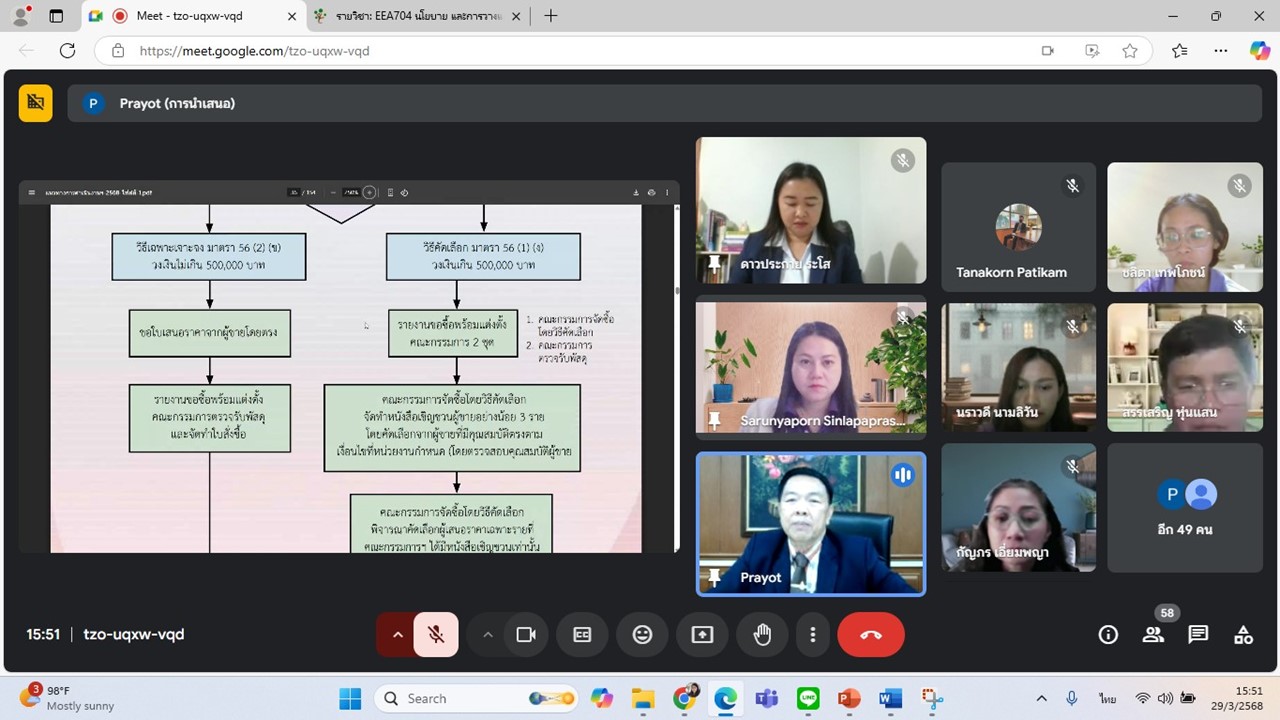Select Prayot's video tile
This screenshot has height=720, width=1280.
(x=811, y=524)
